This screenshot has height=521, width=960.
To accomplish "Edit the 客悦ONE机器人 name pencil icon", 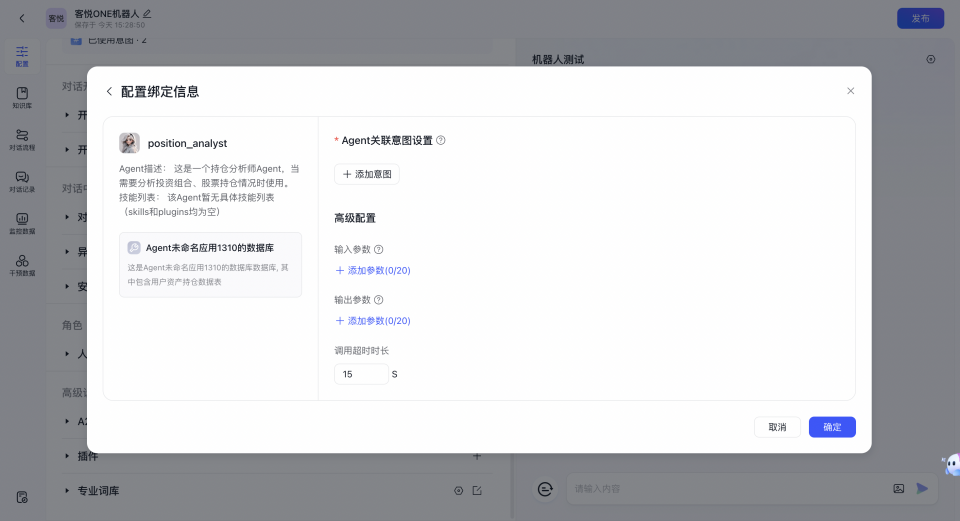I will [147, 13].
